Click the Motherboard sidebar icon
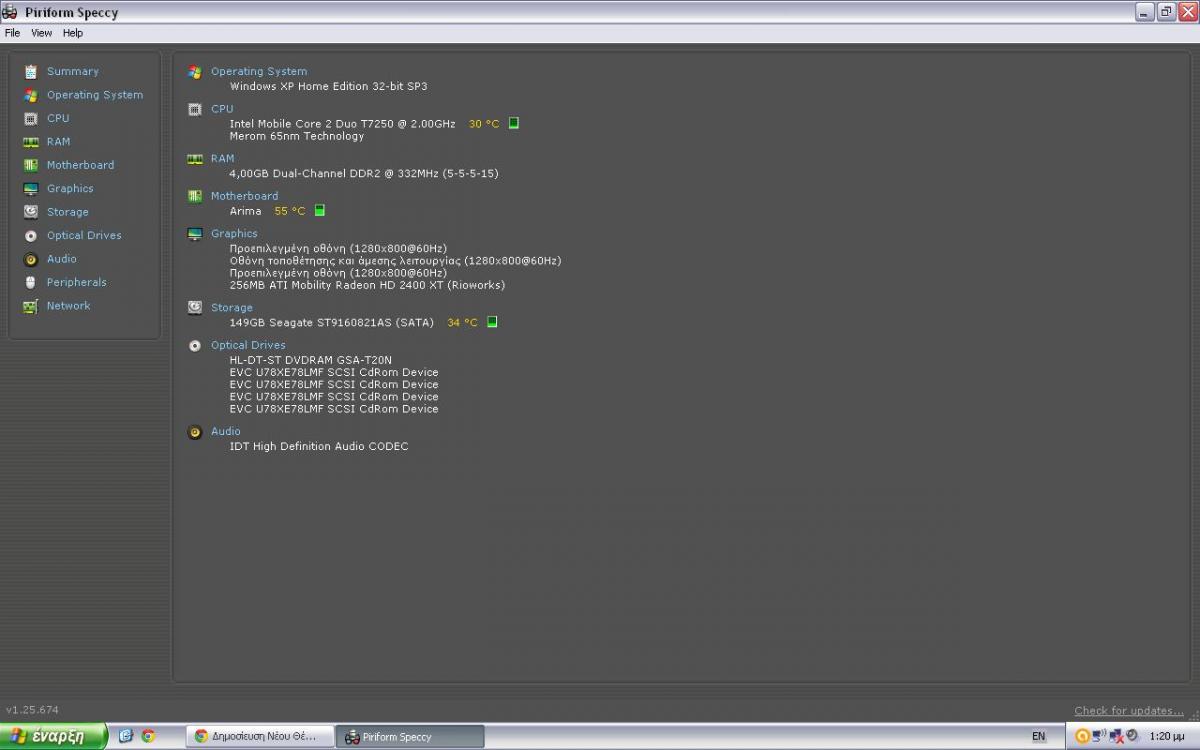The height and width of the screenshot is (750, 1200). 31,165
